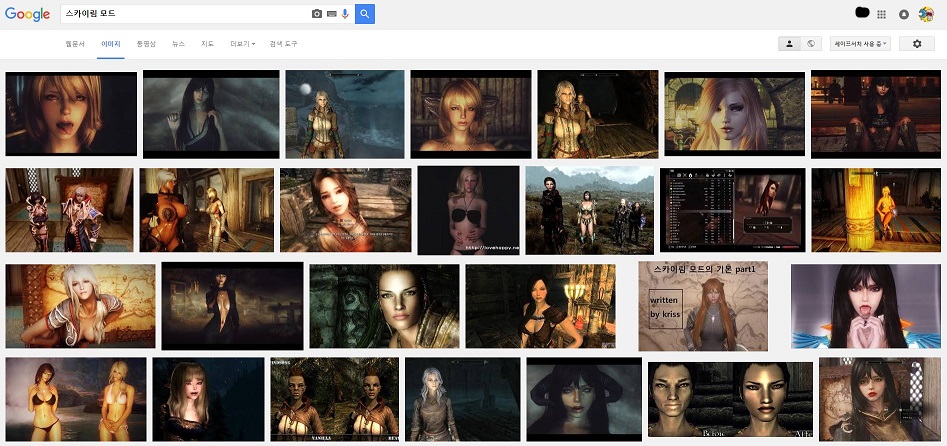Image resolution: width=947 pixels, height=446 pixels.
Task: Open thumbnail of silver-haired woman in dark forest
Action: 463,399
